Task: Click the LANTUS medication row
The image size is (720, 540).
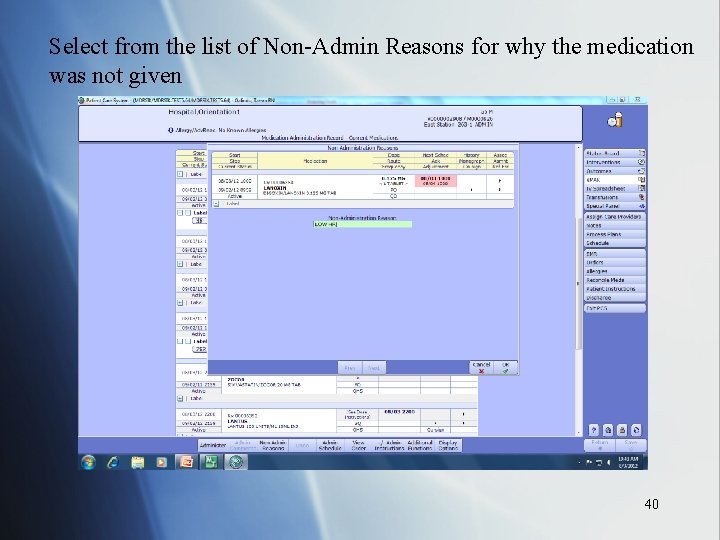Action: pyautogui.click(x=278, y=421)
